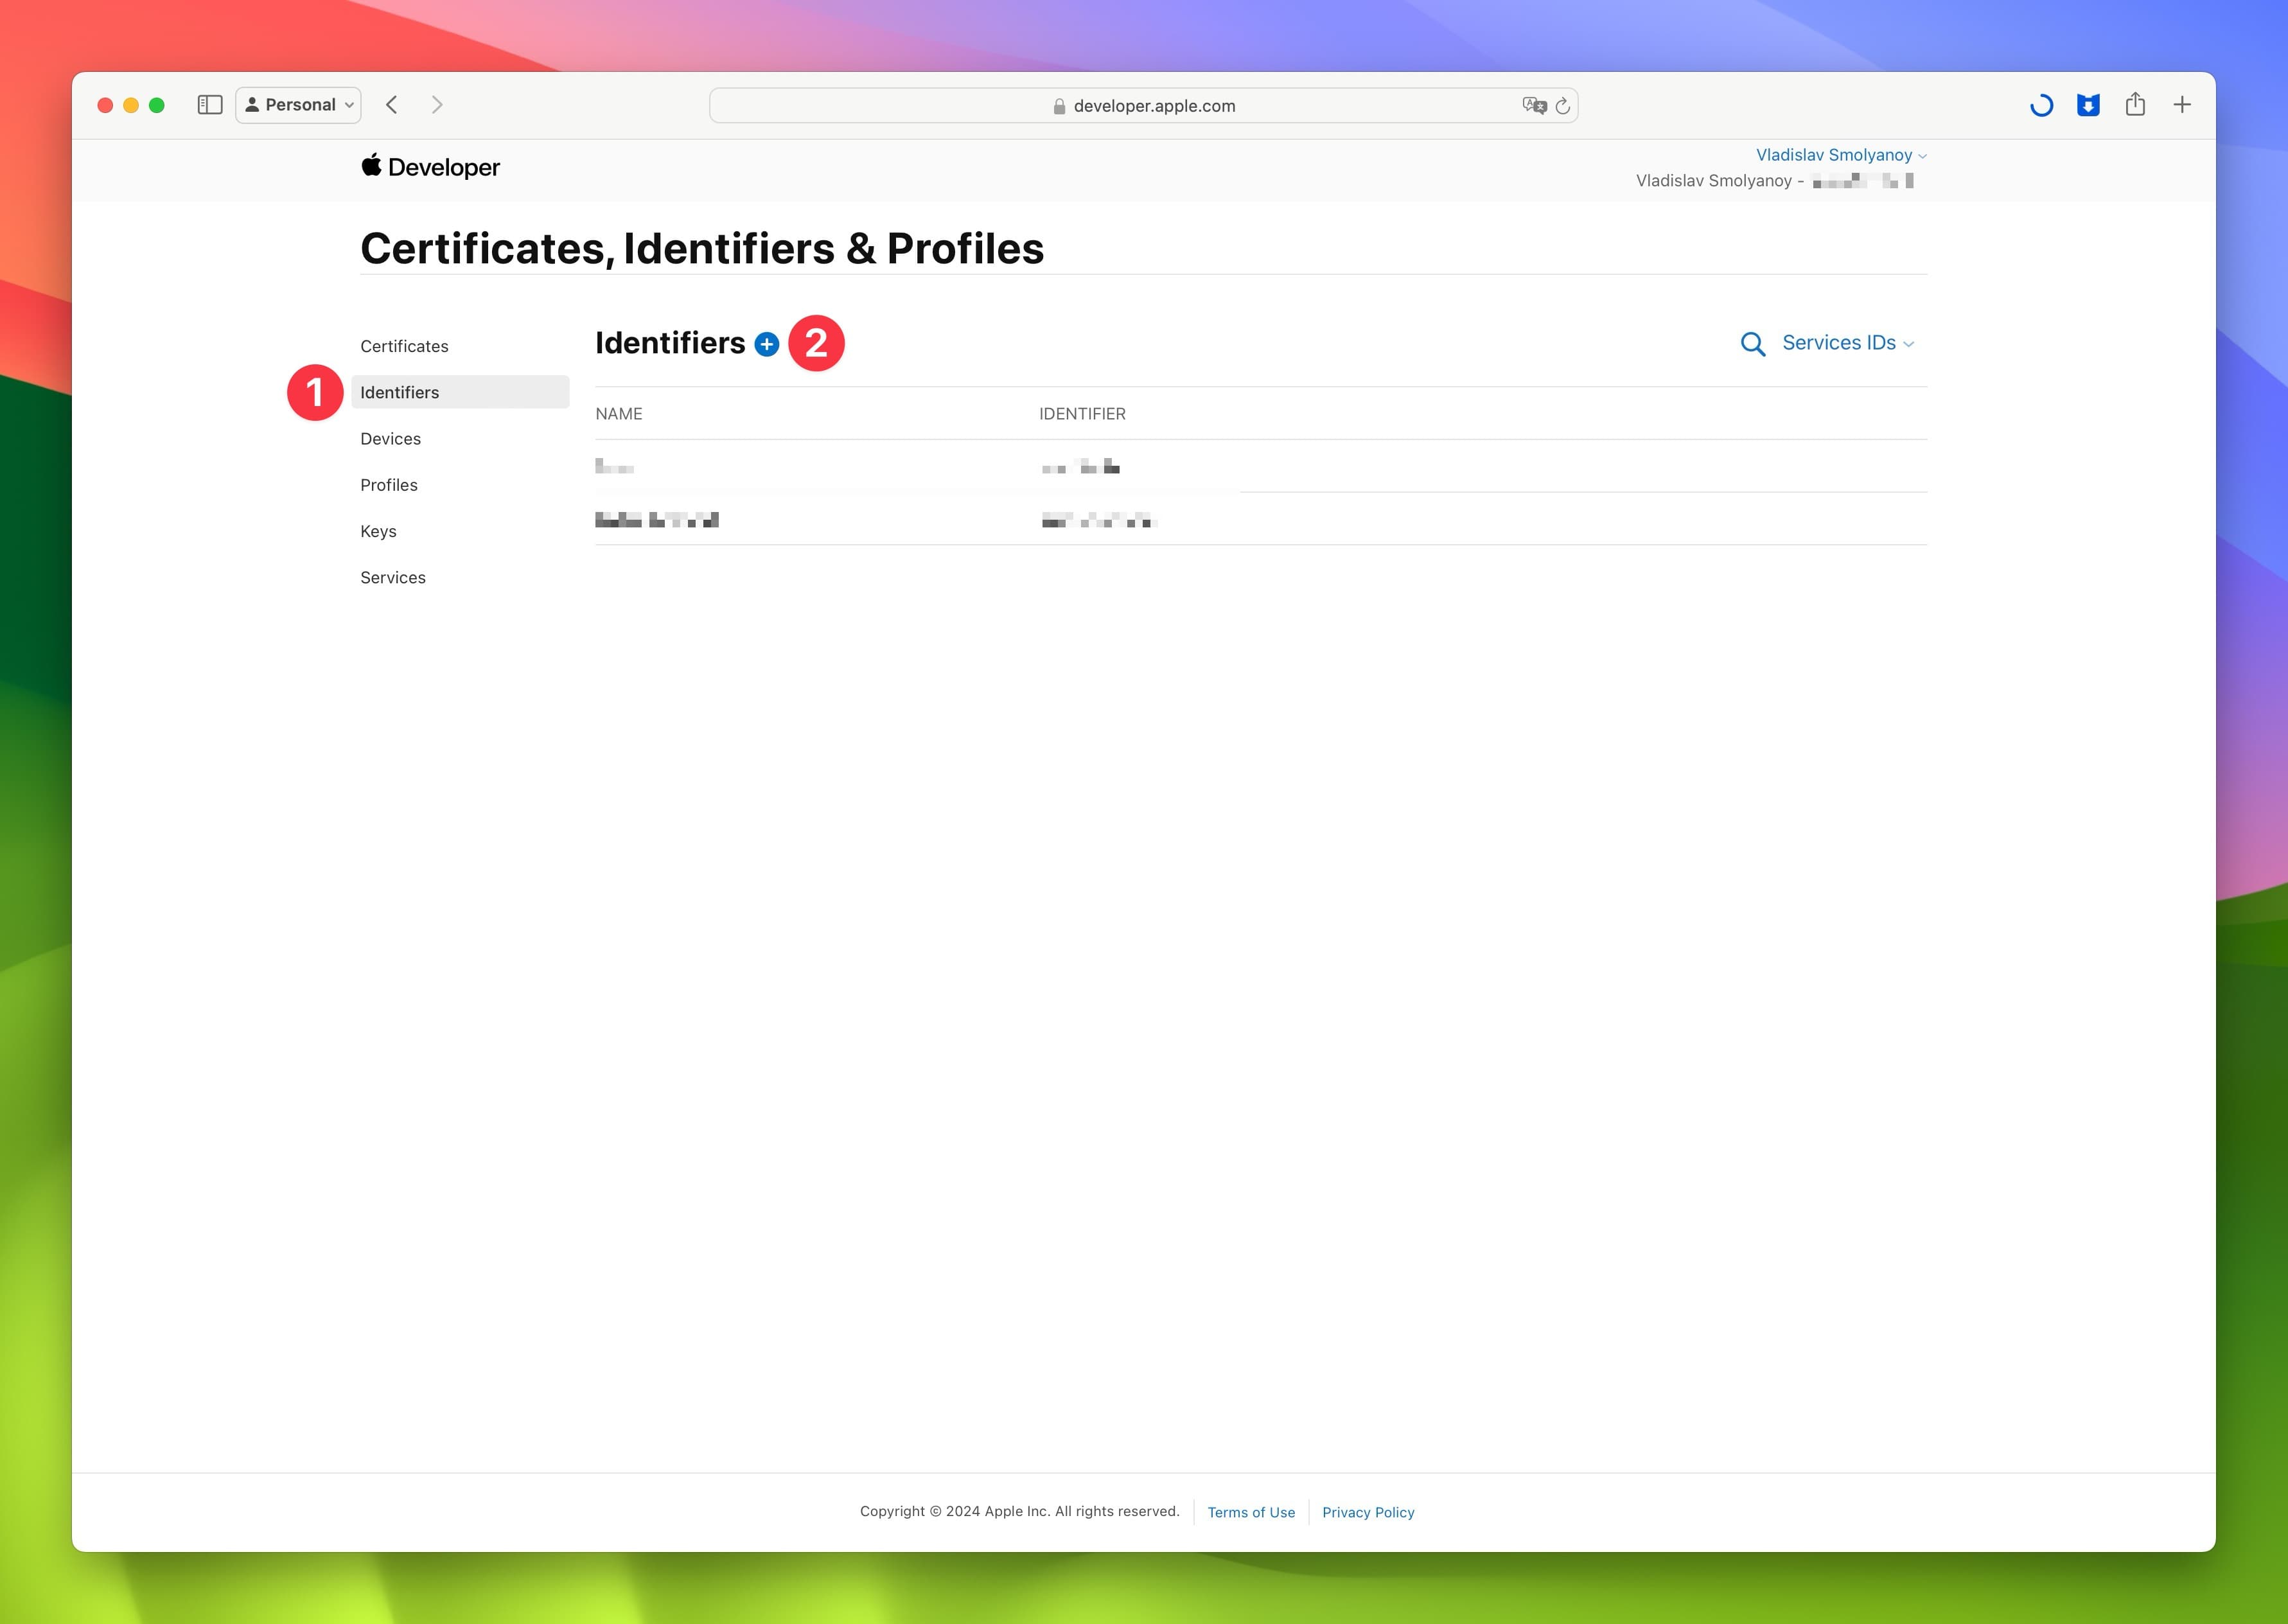Open the first blurred identifier row
2288x1624 pixels.
click(x=1261, y=466)
